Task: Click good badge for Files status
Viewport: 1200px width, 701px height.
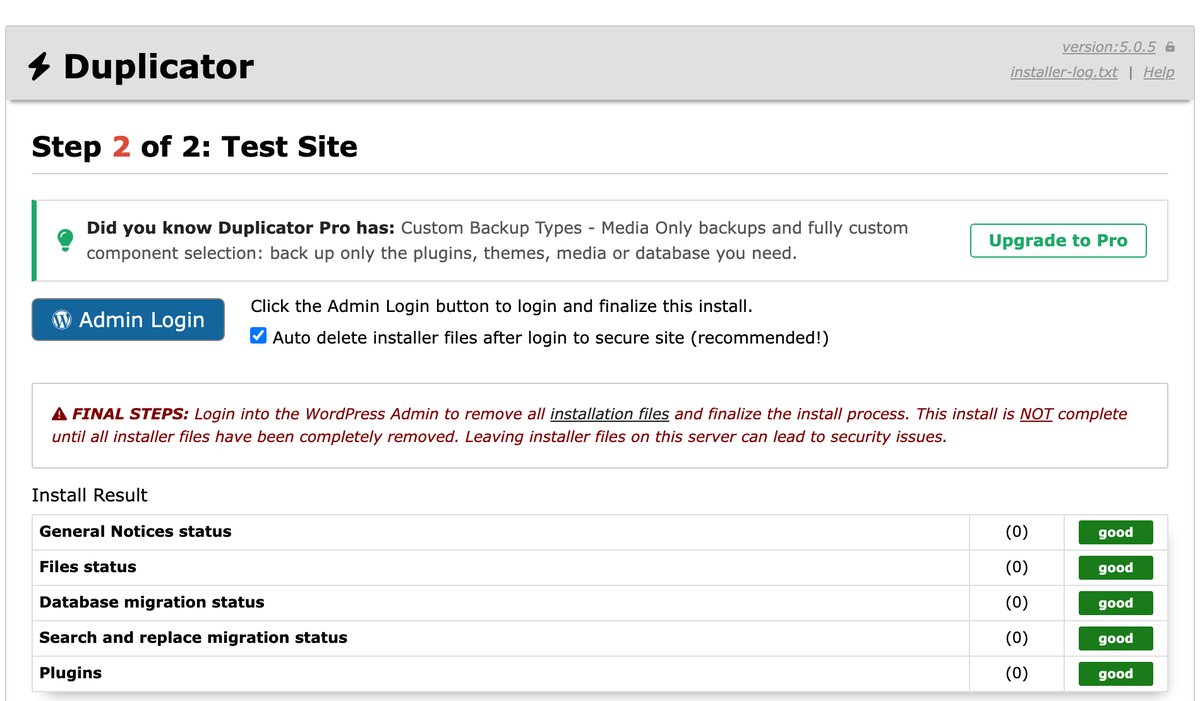Action: (1115, 567)
